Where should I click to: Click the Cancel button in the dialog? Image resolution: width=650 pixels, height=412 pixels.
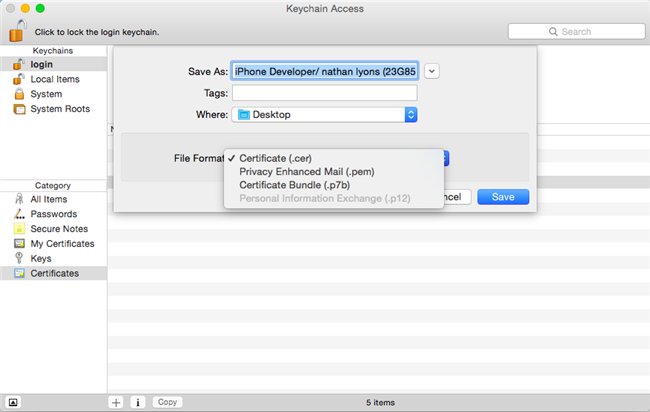tap(458, 197)
